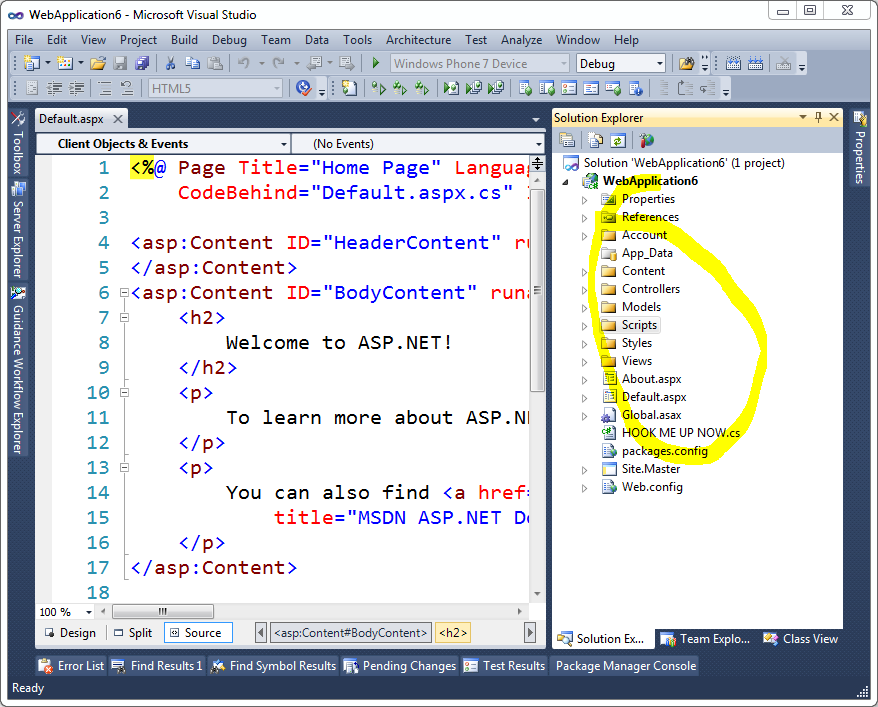The height and width of the screenshot is (707, 878).
Task: Start debugging with the green play icon
Action: pyautogui.click(x=376, y=63)
